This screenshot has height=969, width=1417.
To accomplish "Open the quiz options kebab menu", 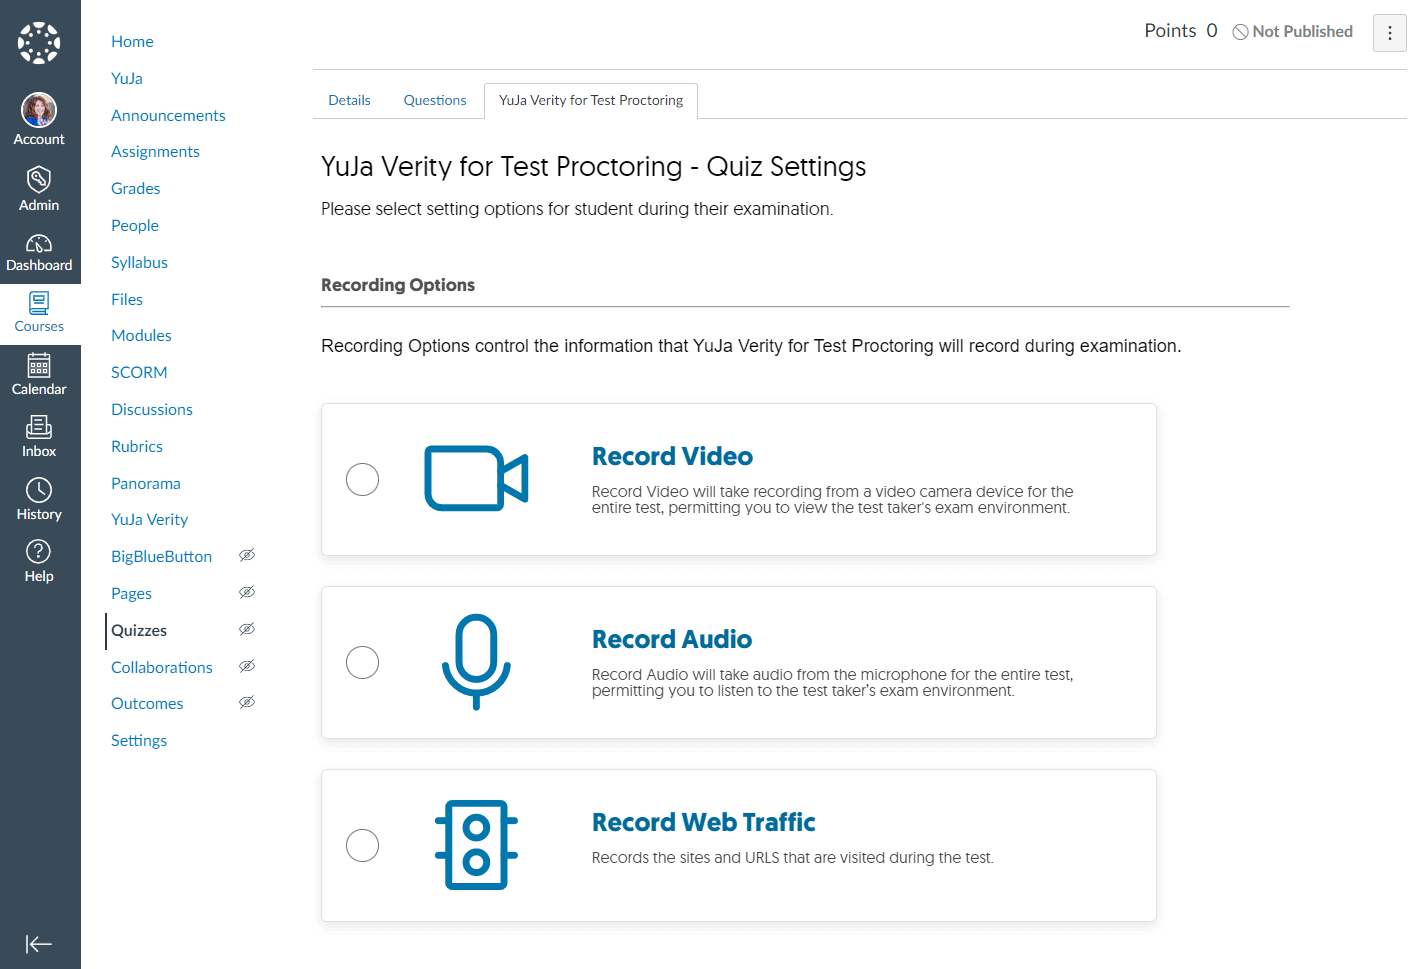I will pos(1390,33).
